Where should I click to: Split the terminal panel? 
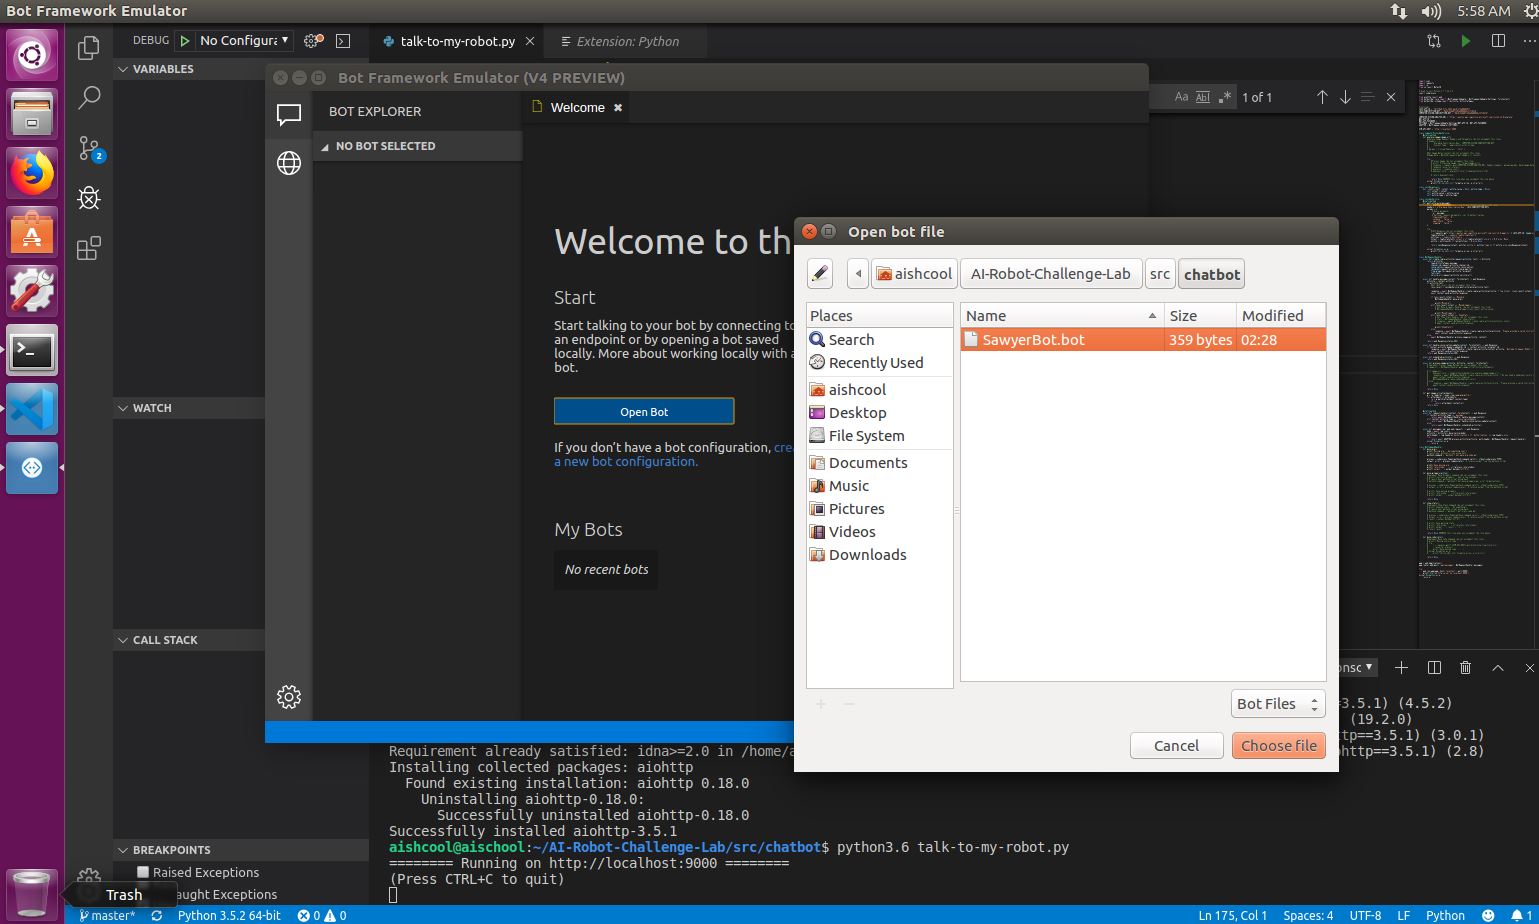[1434, 667]
